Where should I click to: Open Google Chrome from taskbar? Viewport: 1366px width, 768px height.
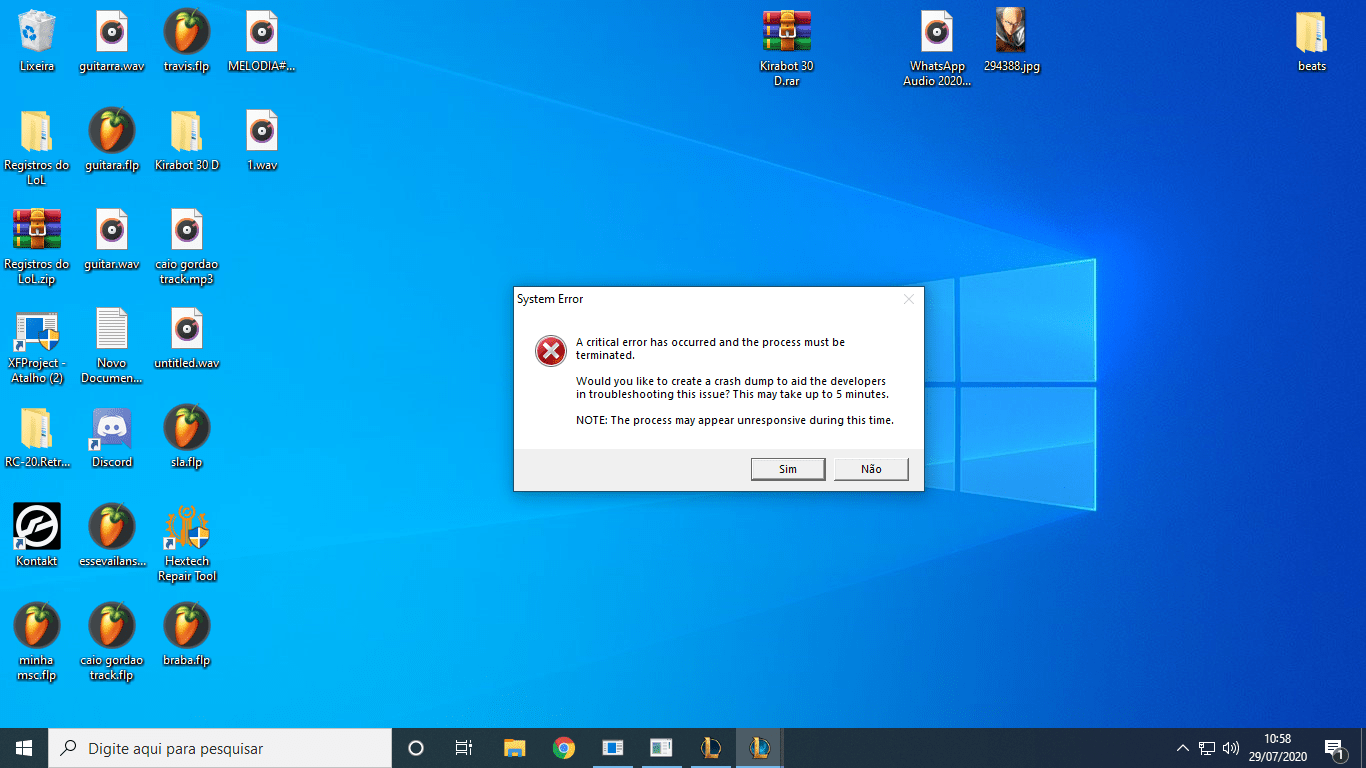pyautogui.click(x=563, y=748)
